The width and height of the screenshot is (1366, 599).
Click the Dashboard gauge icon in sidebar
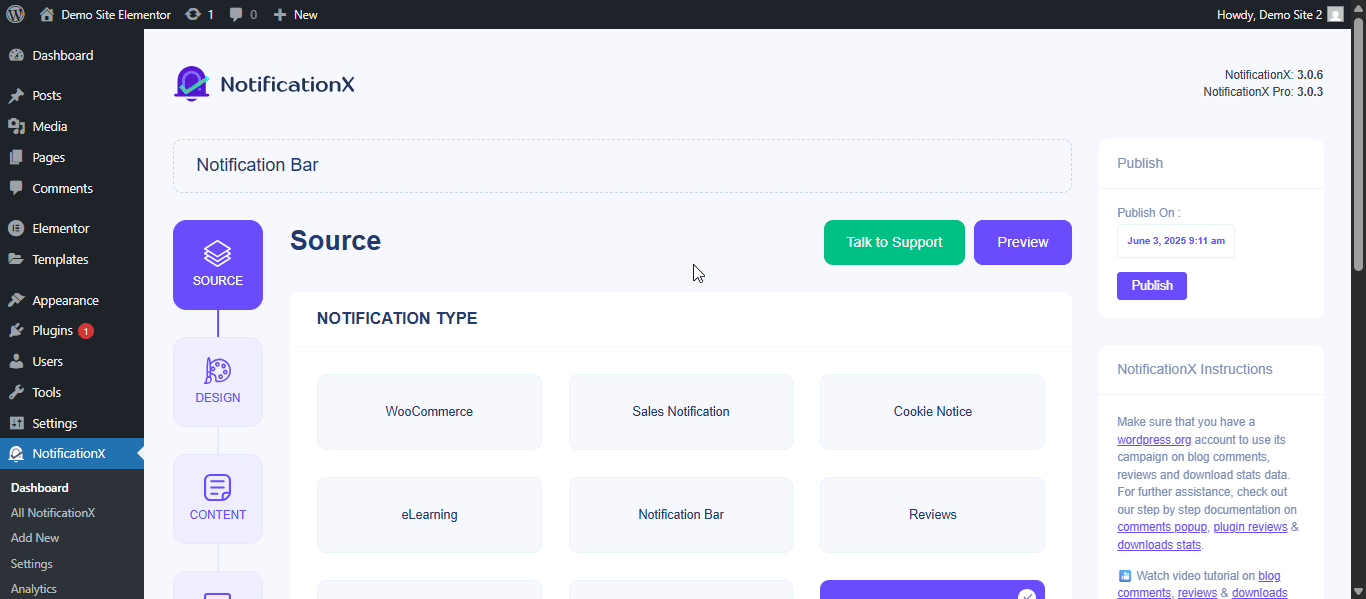point(16,55)
